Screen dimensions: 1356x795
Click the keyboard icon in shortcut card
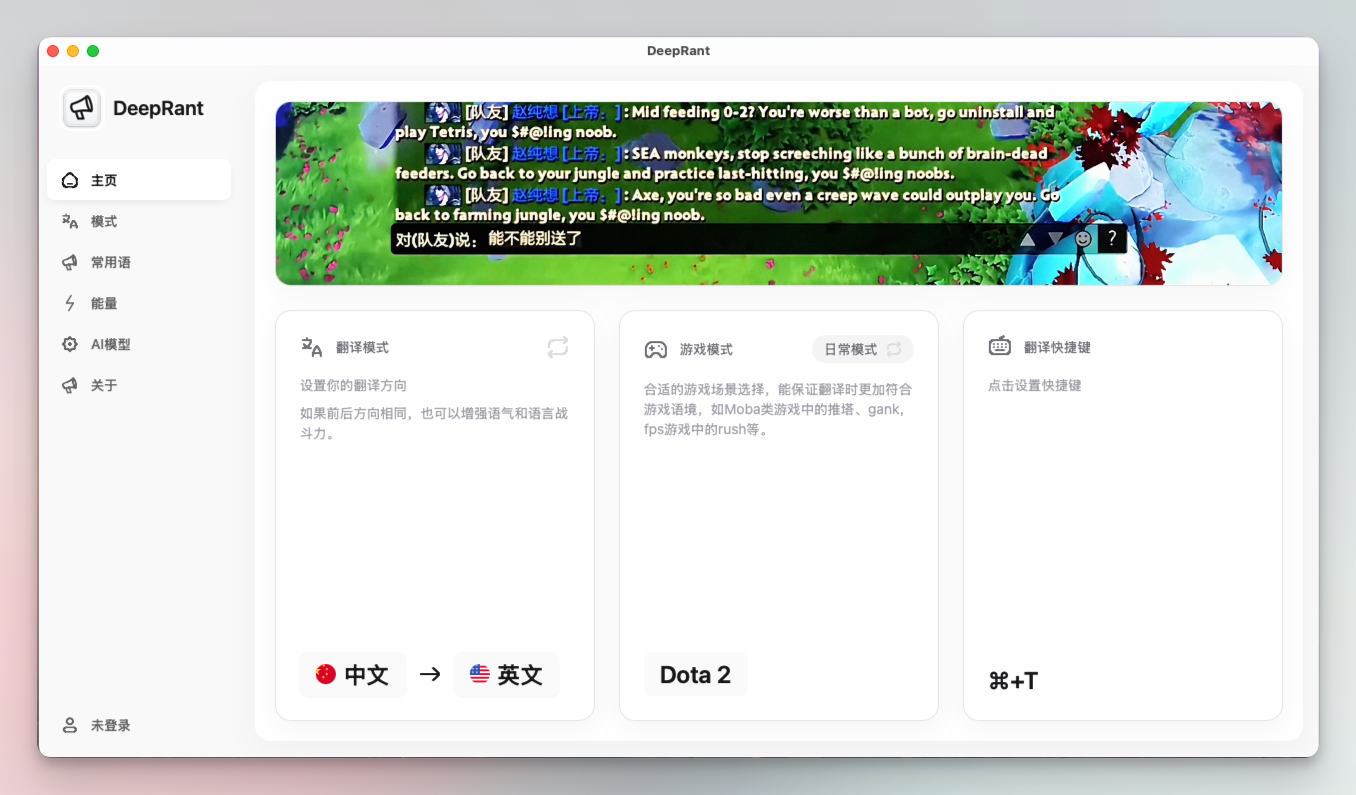(x=999, y=347)
